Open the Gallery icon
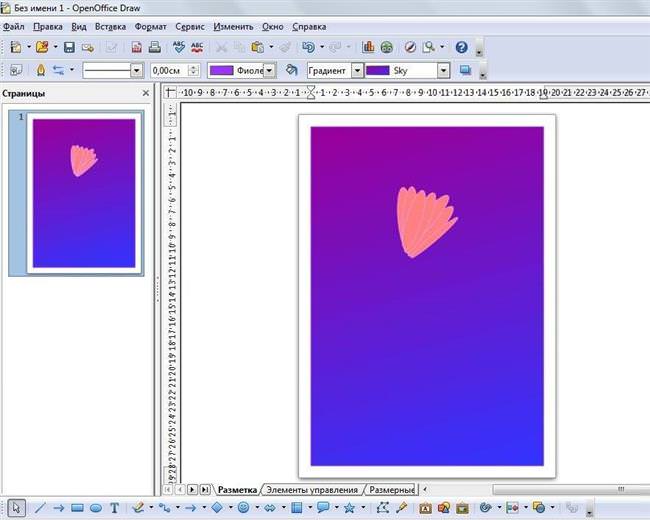Image resolution: width=650 pixels, height=520 pixels. click(x=462, y=508)
